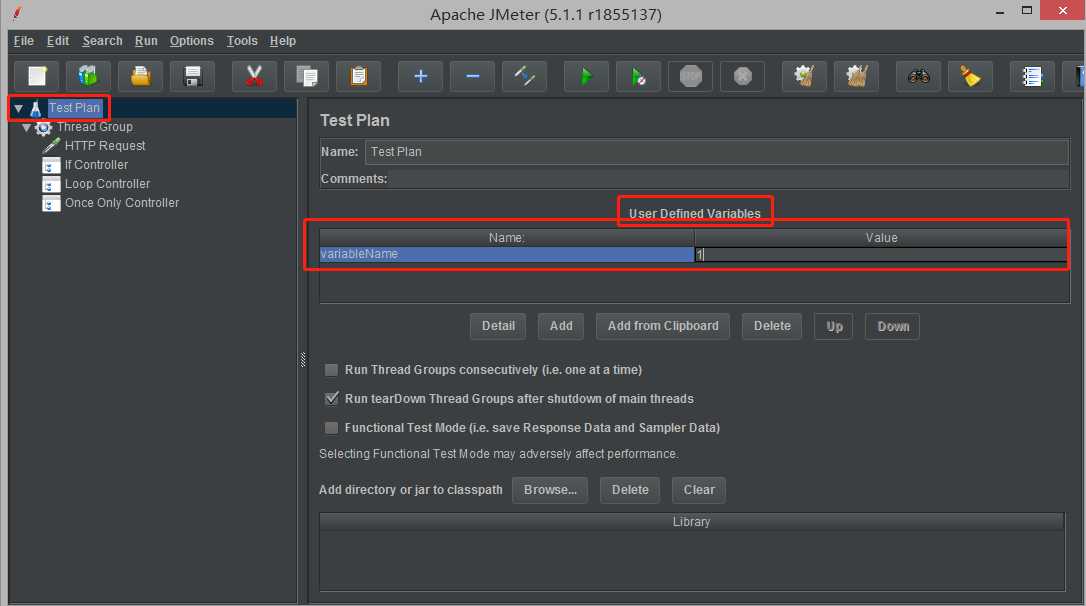
Task: Click the New test plan toolbar icon
Action: 37,76
